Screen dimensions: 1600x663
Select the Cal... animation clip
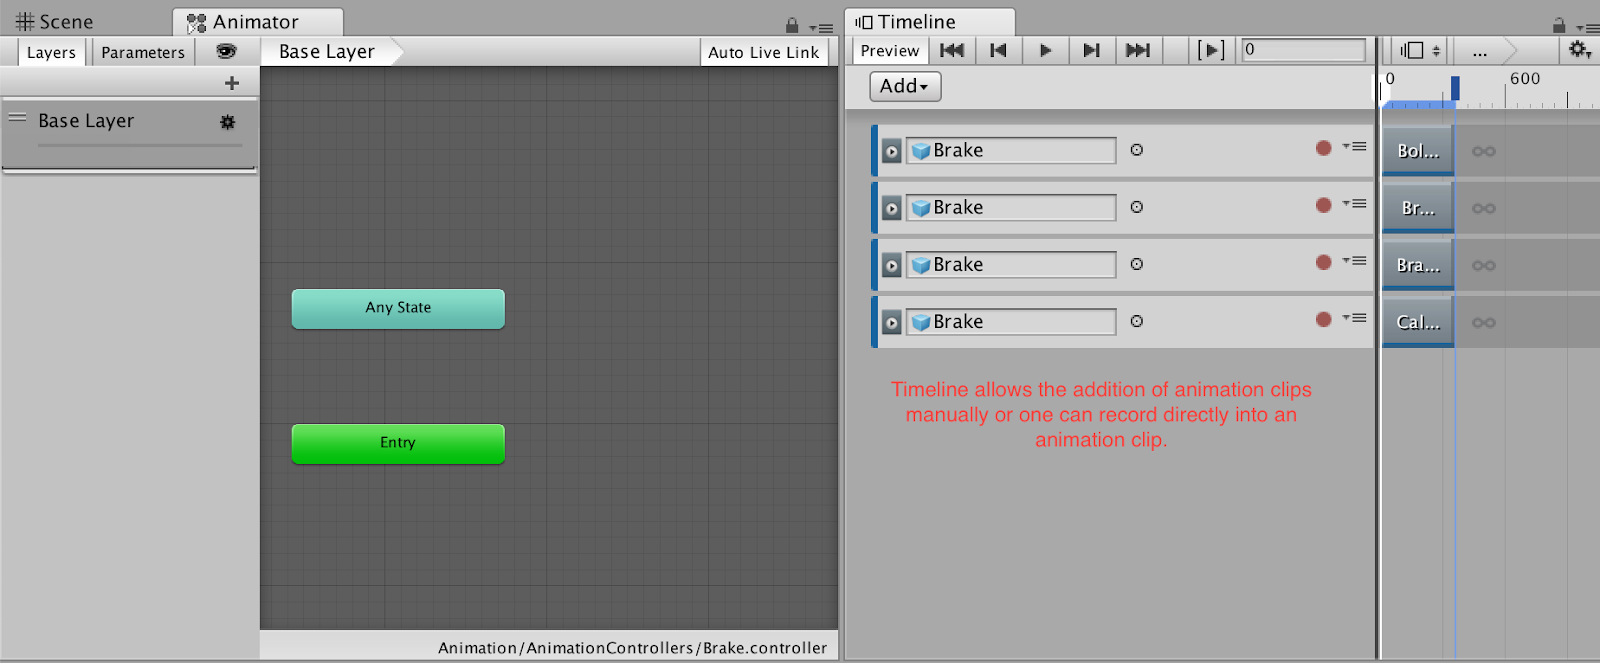tap(1418, 322)
